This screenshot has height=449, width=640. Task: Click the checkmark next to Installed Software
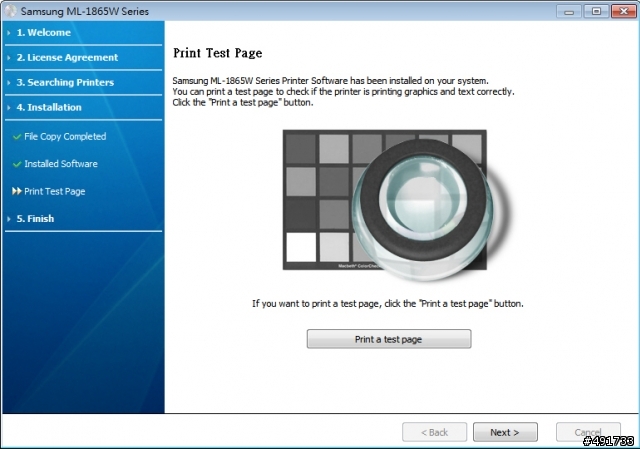(17, 164)
